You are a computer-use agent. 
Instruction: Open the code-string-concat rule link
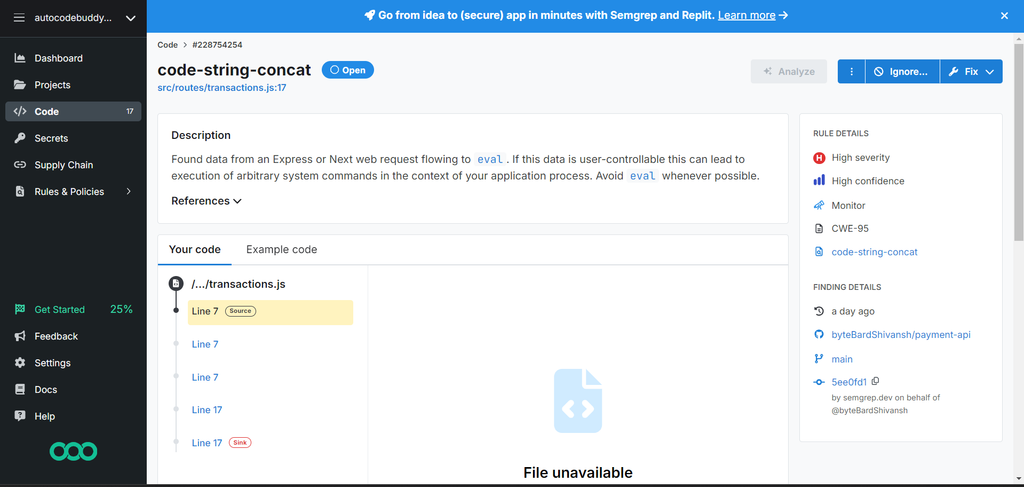(874, 251)
